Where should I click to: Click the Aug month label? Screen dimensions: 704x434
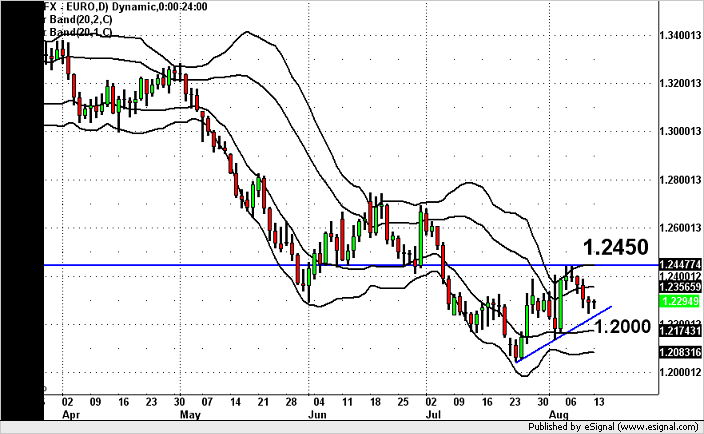coord(559,414)
